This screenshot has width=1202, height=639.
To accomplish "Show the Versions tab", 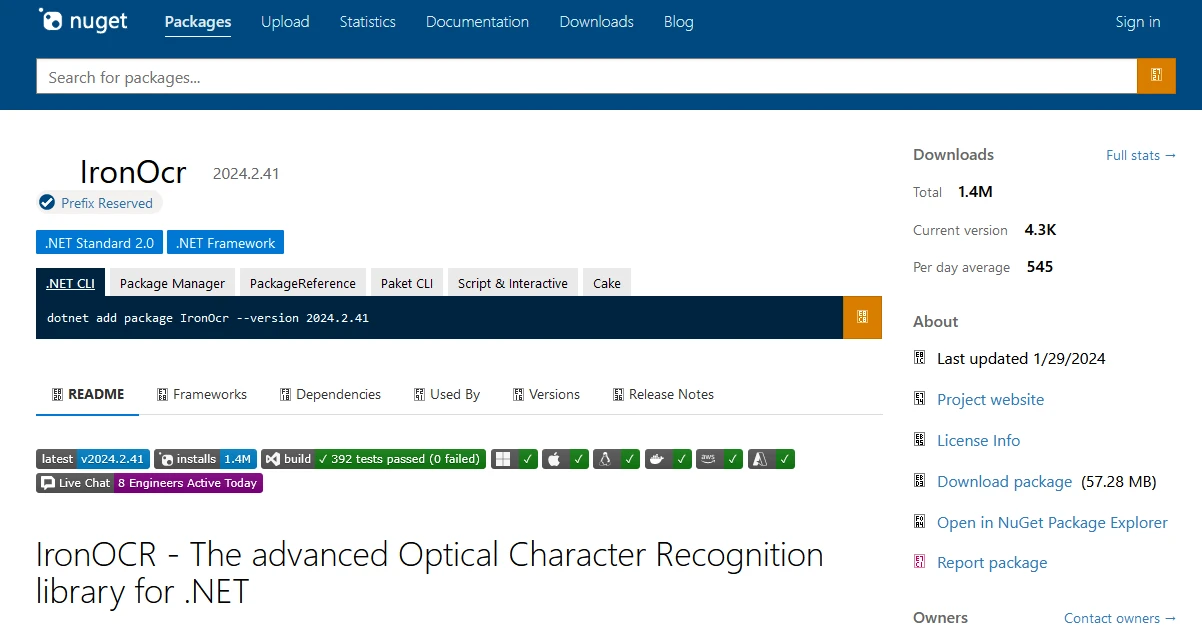I will point(546,394).
